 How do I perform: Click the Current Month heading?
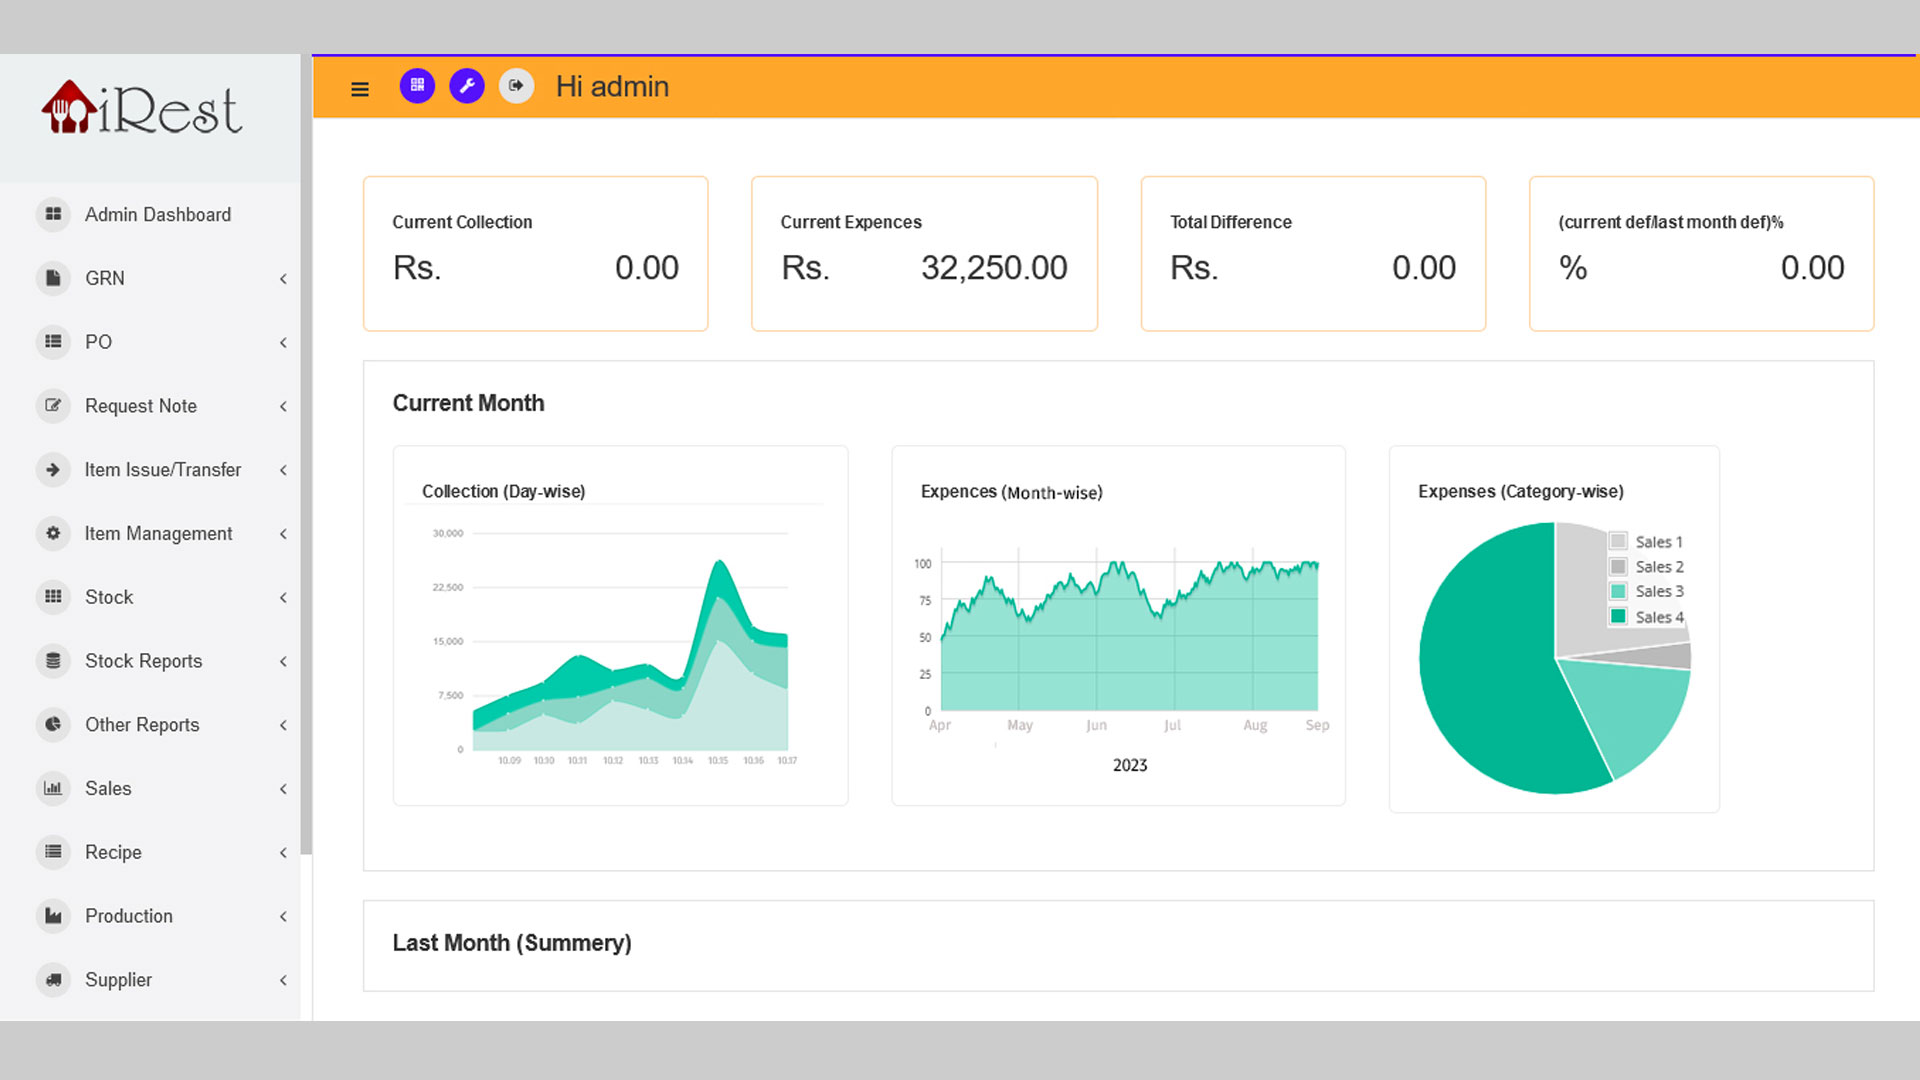468,403
